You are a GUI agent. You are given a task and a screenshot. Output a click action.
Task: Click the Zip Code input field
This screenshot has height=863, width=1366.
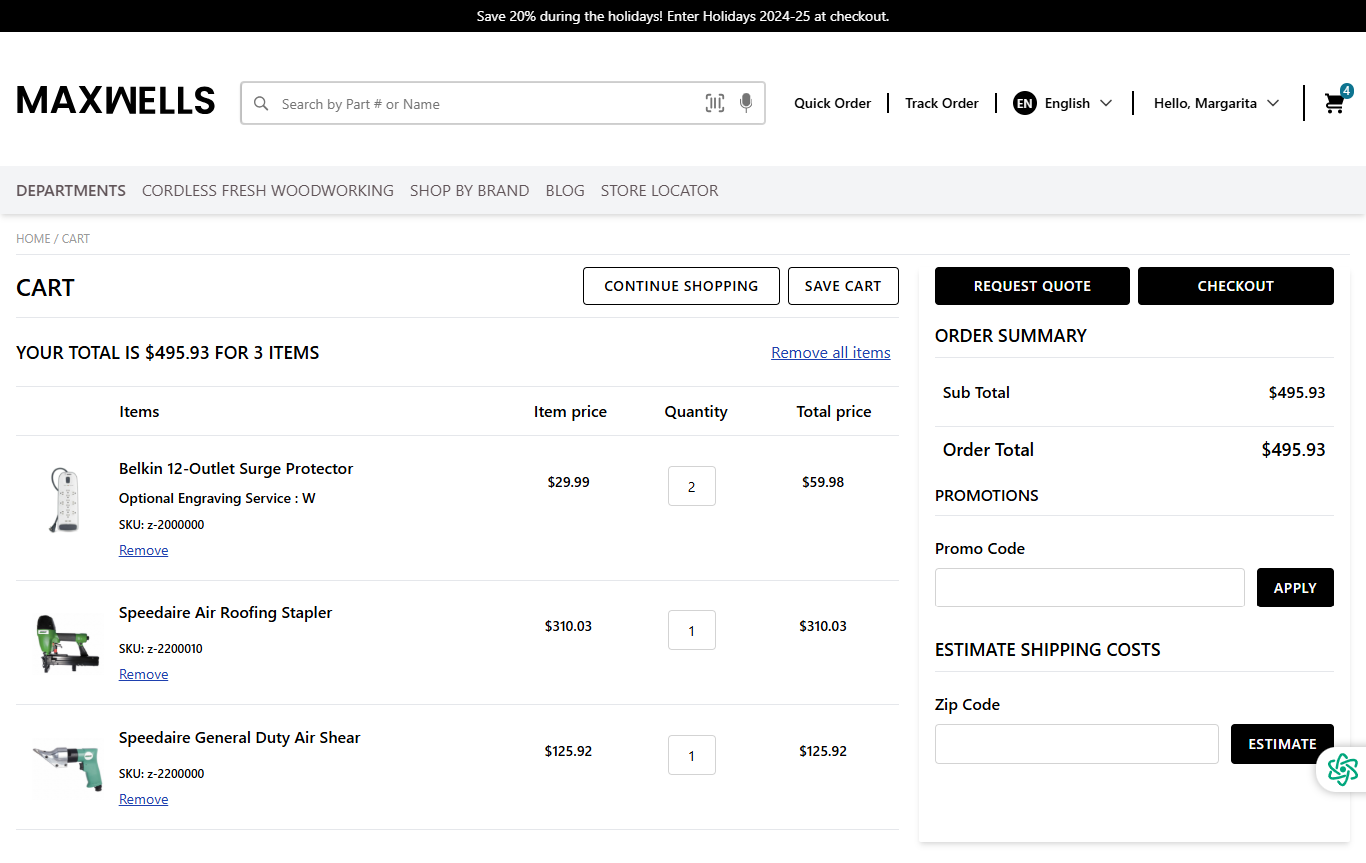(1077, 744)
